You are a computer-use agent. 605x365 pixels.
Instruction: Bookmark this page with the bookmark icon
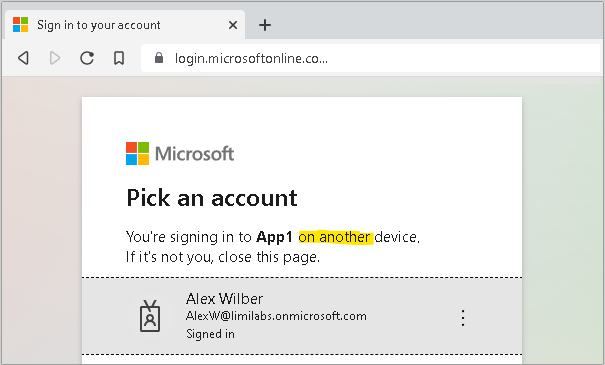point(119,58)
